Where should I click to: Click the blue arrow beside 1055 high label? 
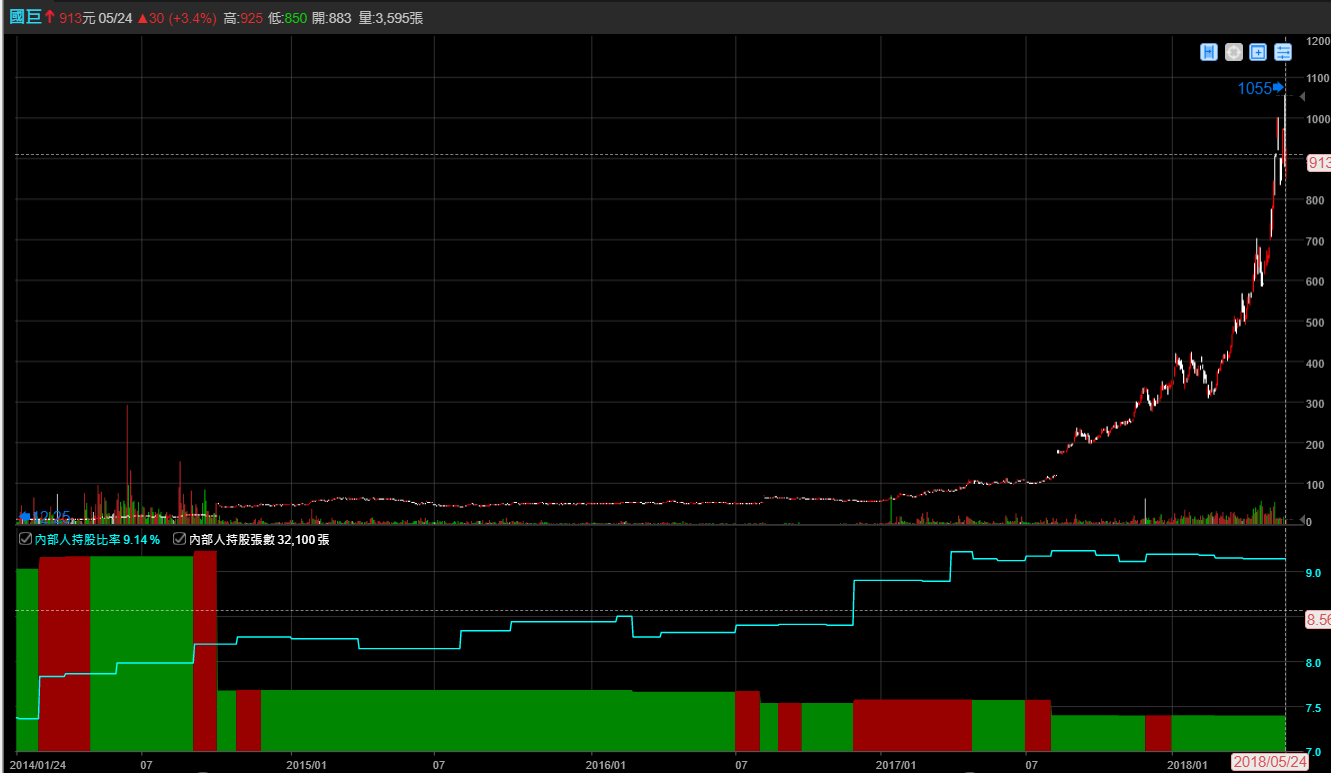pos(1278,88)
